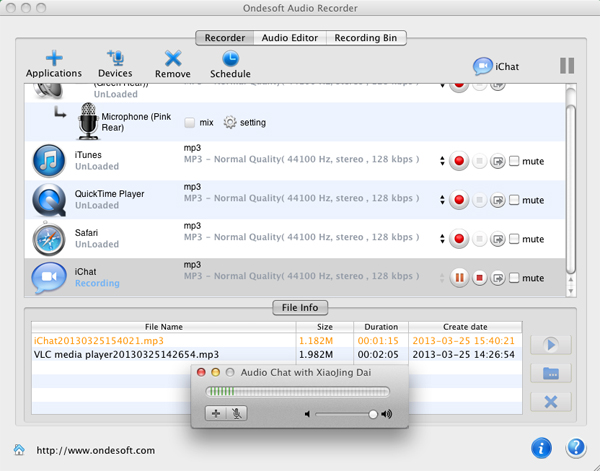Switch to the Recording Bin tab

(365, 38)
